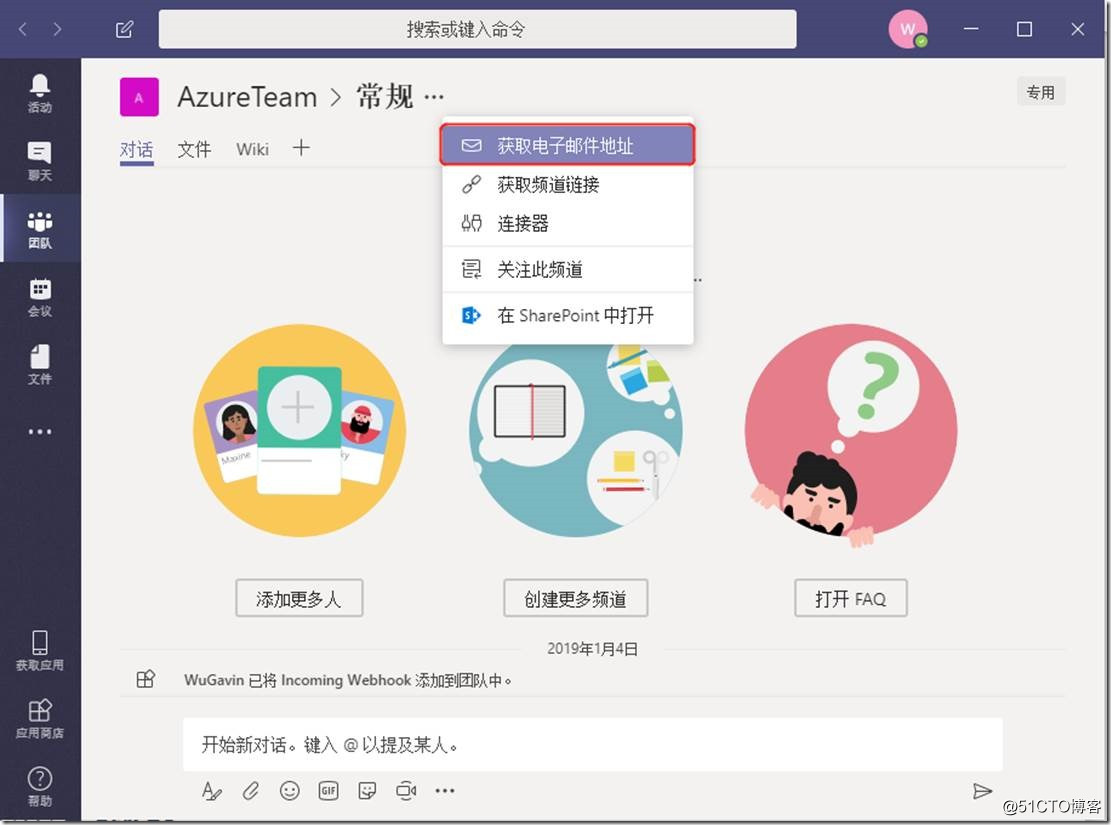
Task: Click the Incoming Webhook message app icon
Action: [x=145, y=679]
